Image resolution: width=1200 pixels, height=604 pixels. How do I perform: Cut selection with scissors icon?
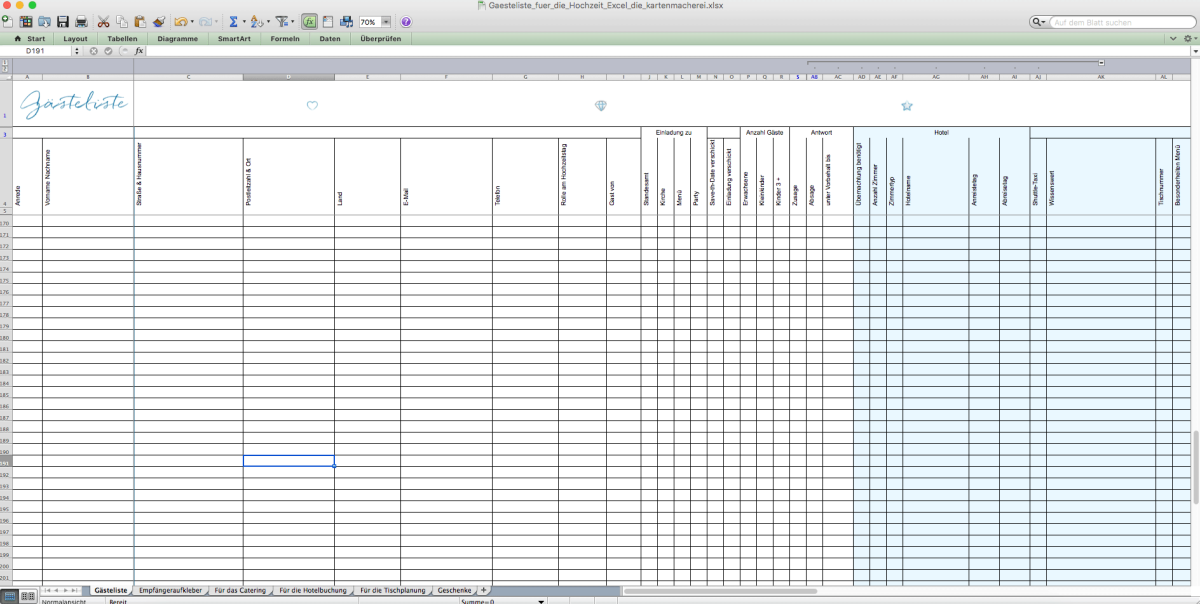[103, 21]
